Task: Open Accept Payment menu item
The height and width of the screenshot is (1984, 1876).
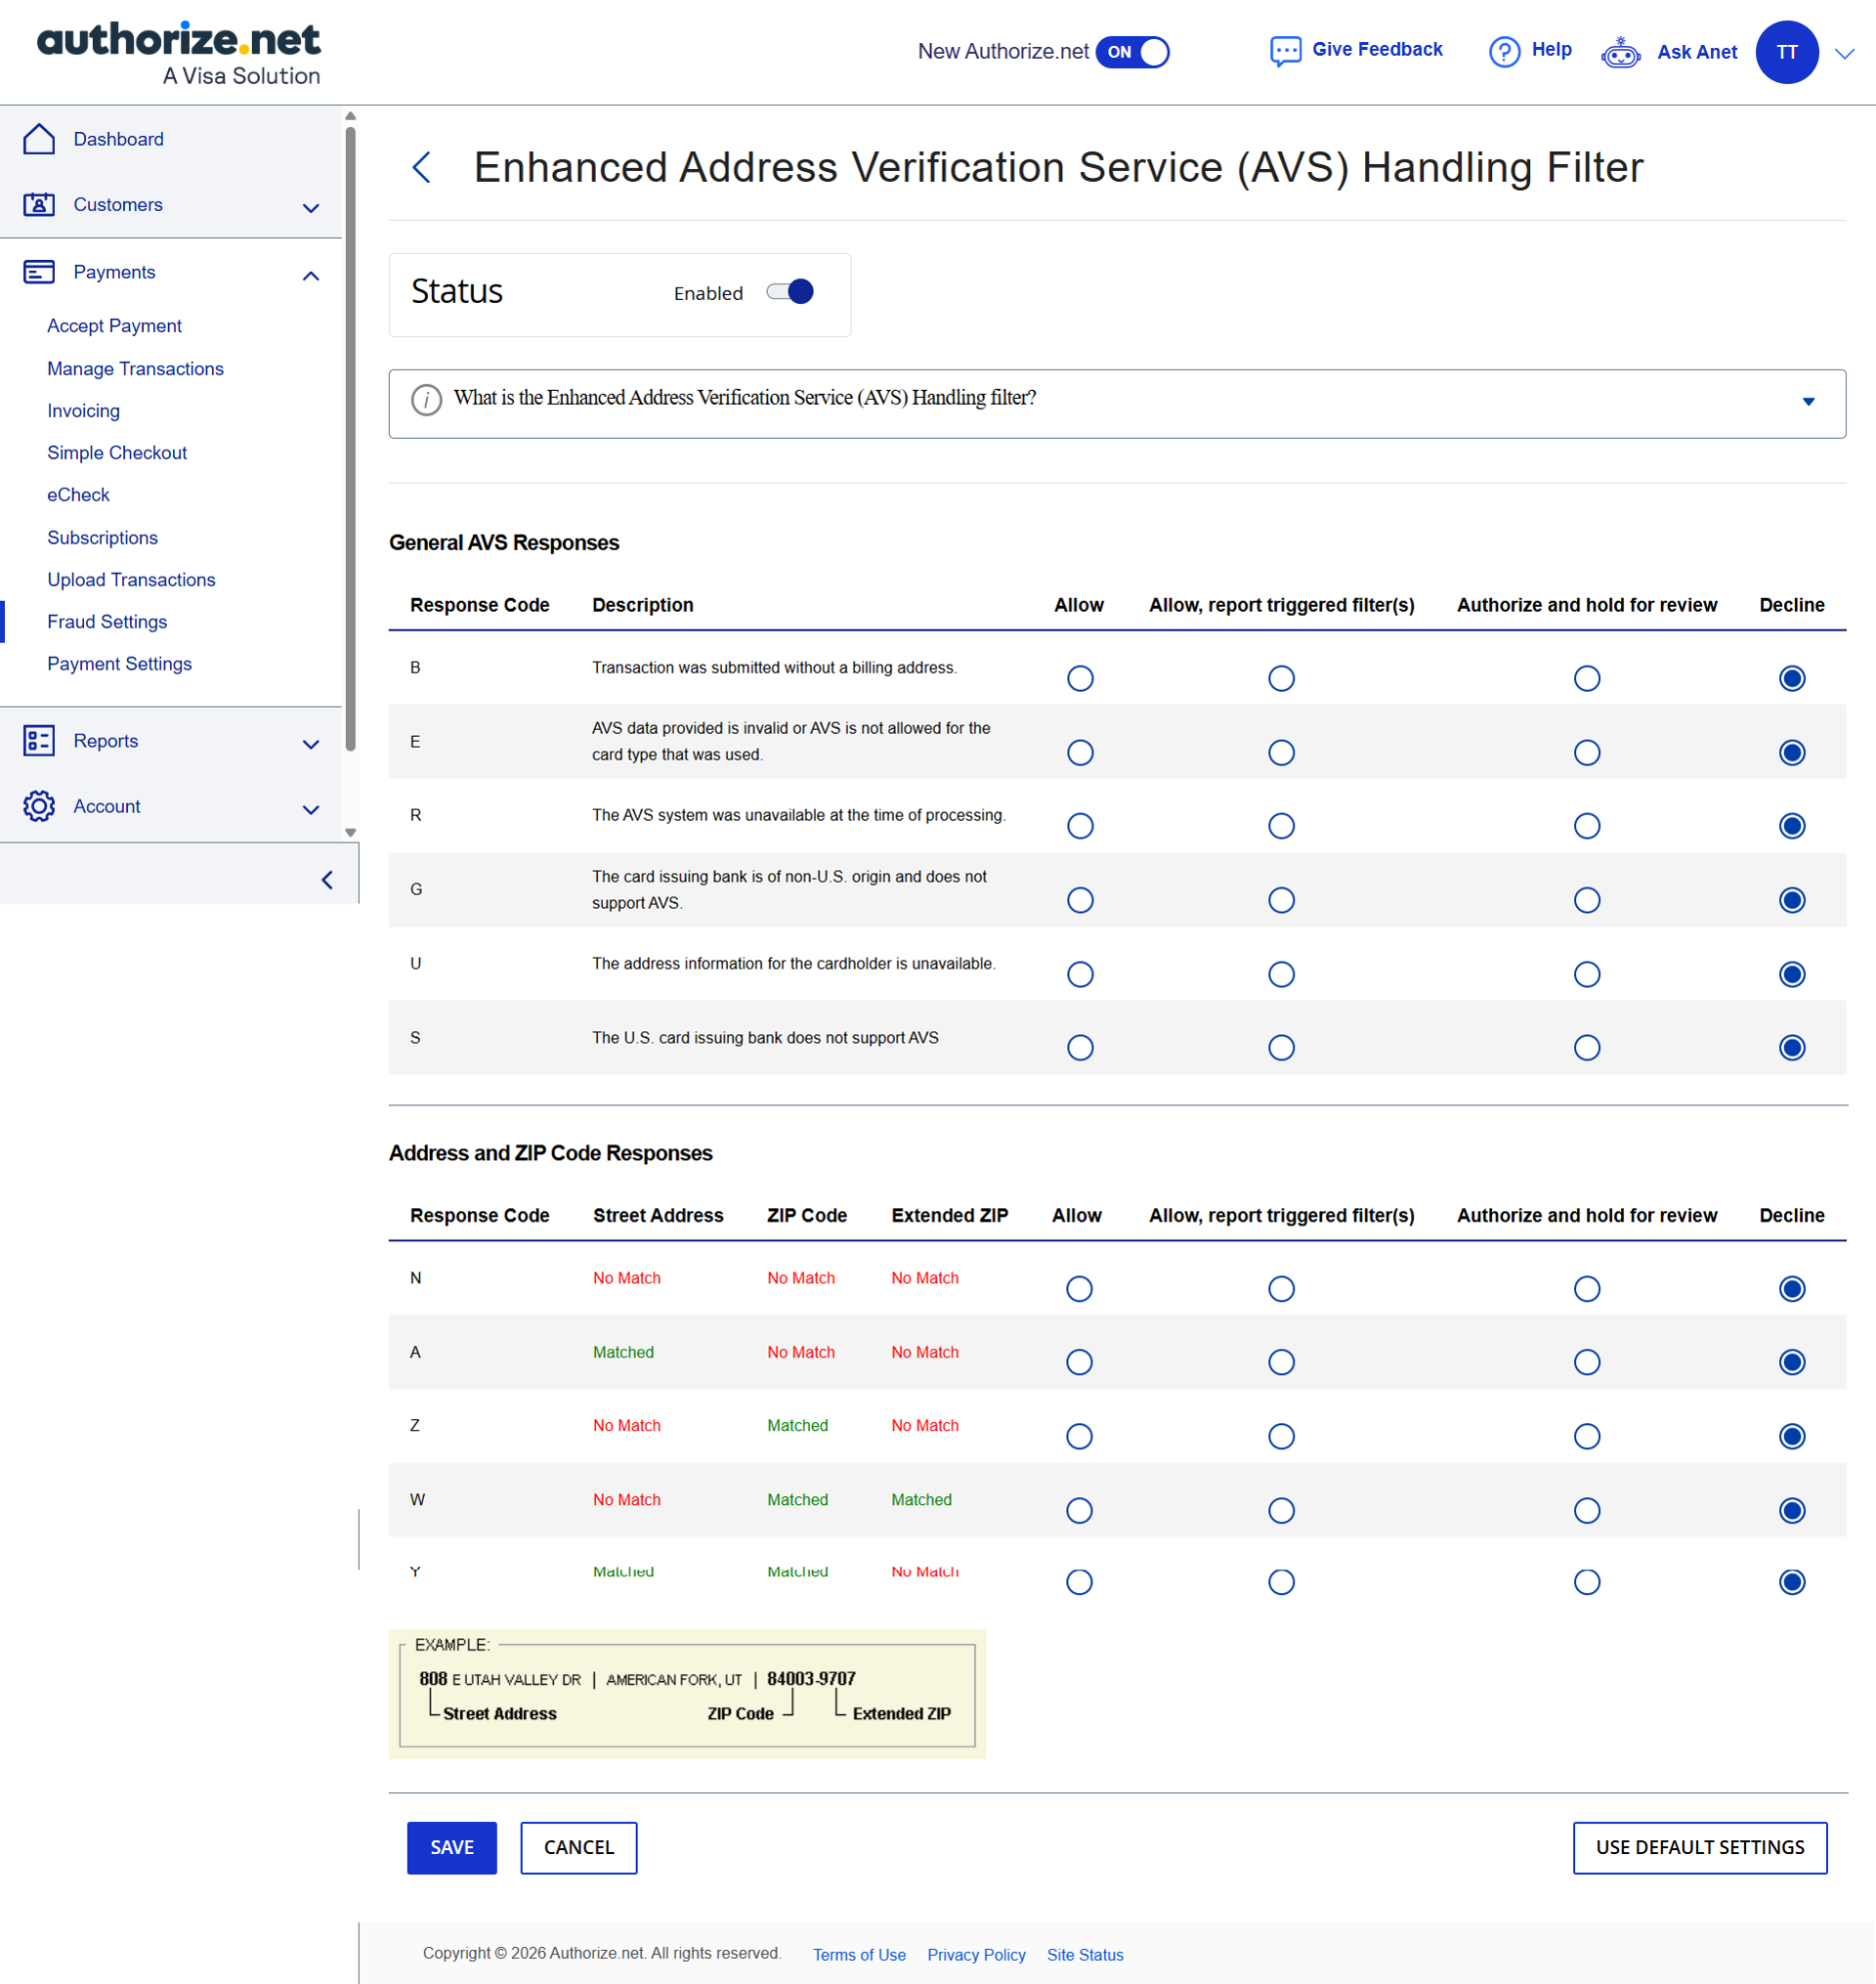Action: (x=114, y=326)
